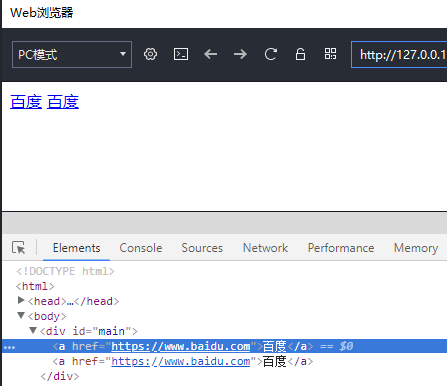447x386 pixels.
Task: Switch to the Network tab
Action: [x=265, y=248]
